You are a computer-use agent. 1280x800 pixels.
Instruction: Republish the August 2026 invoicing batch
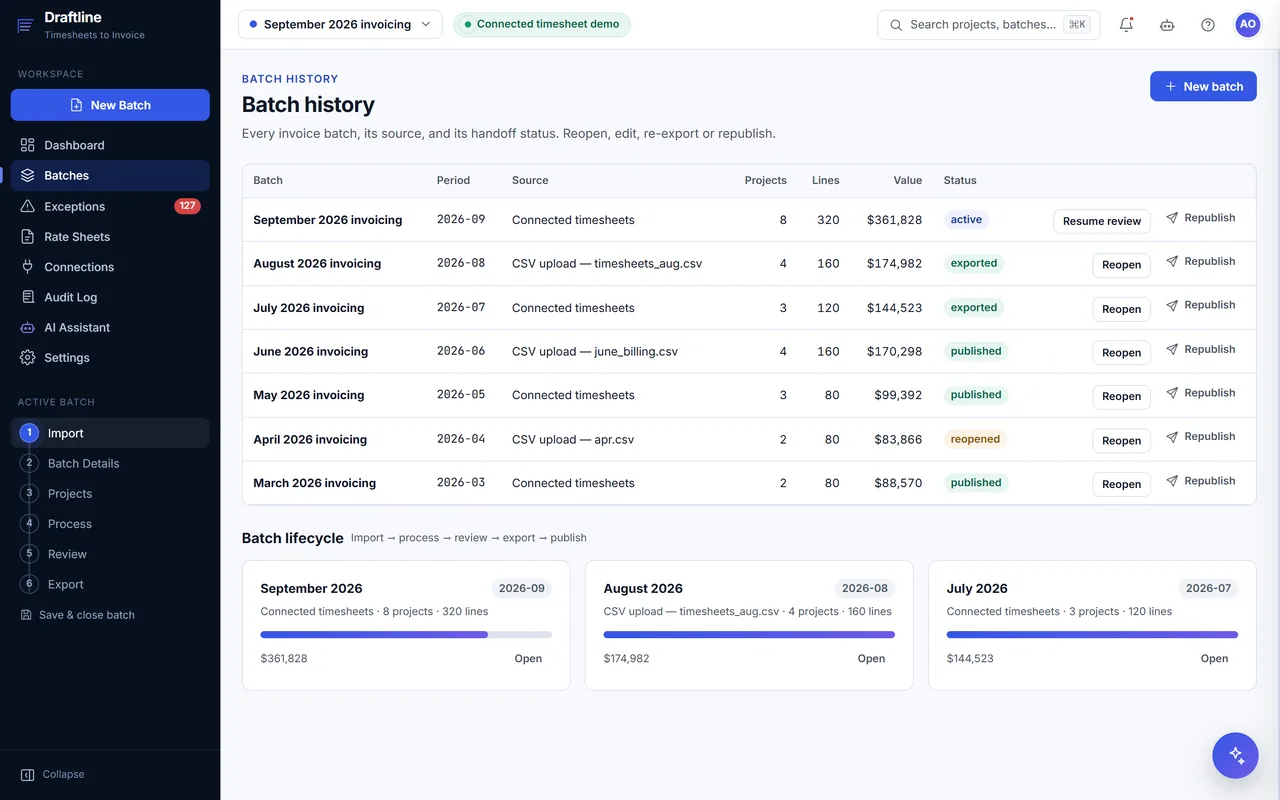[x=1201, y=262]
